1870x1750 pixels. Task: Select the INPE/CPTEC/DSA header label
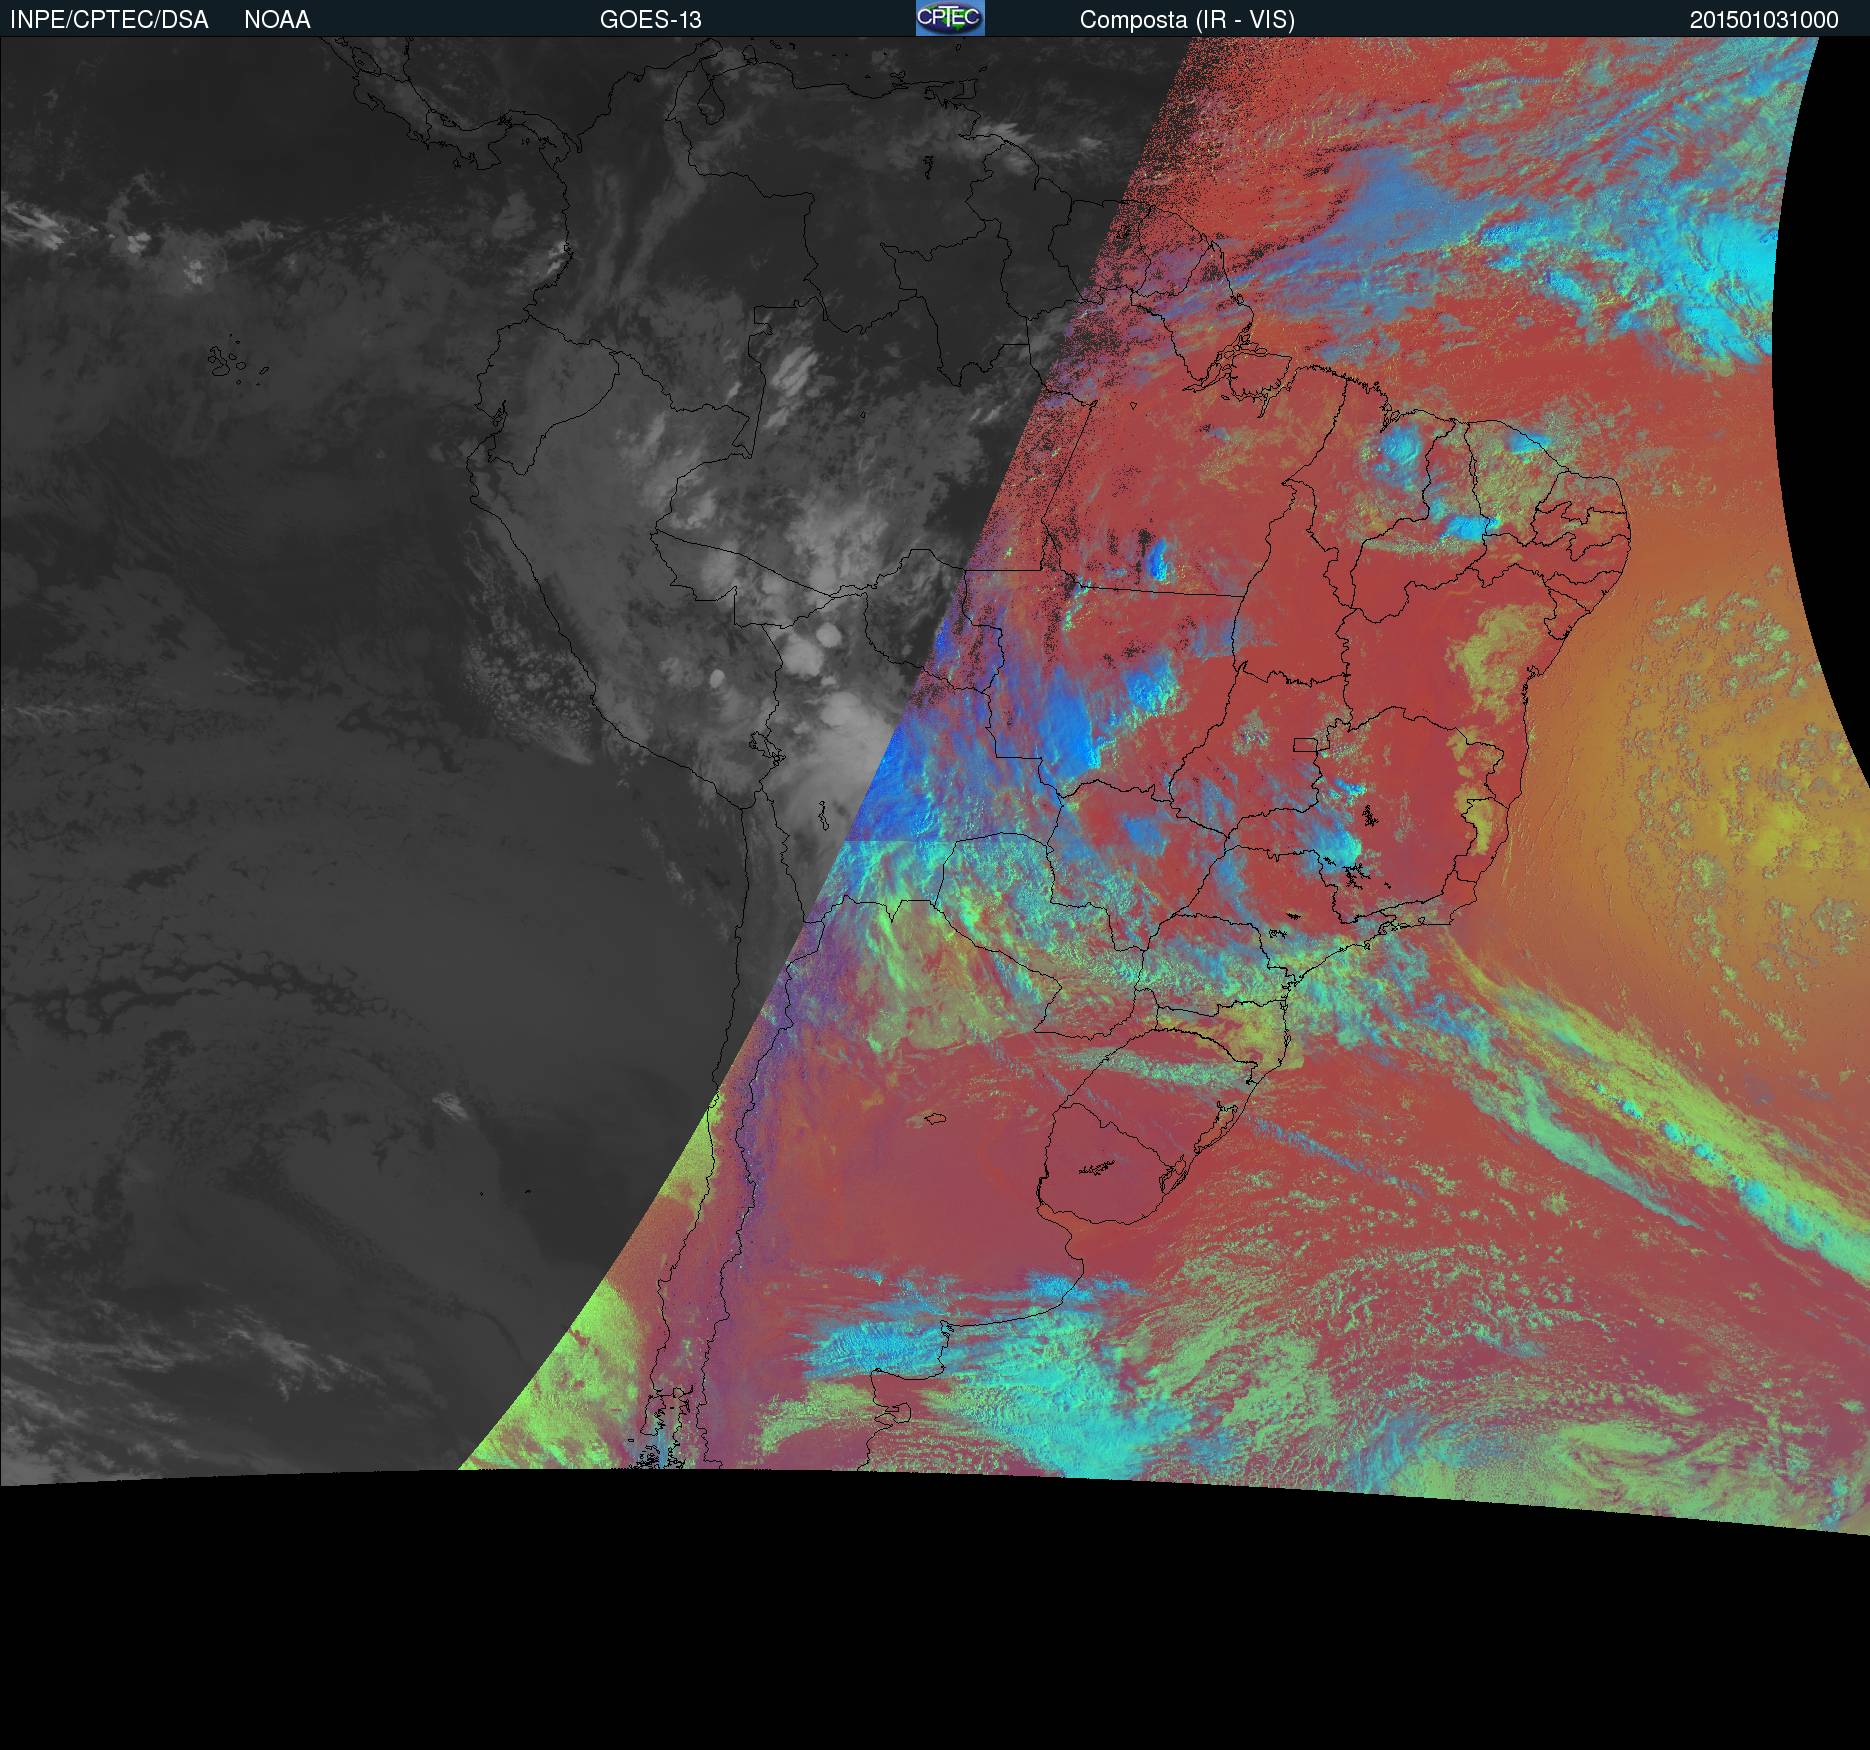109,20
